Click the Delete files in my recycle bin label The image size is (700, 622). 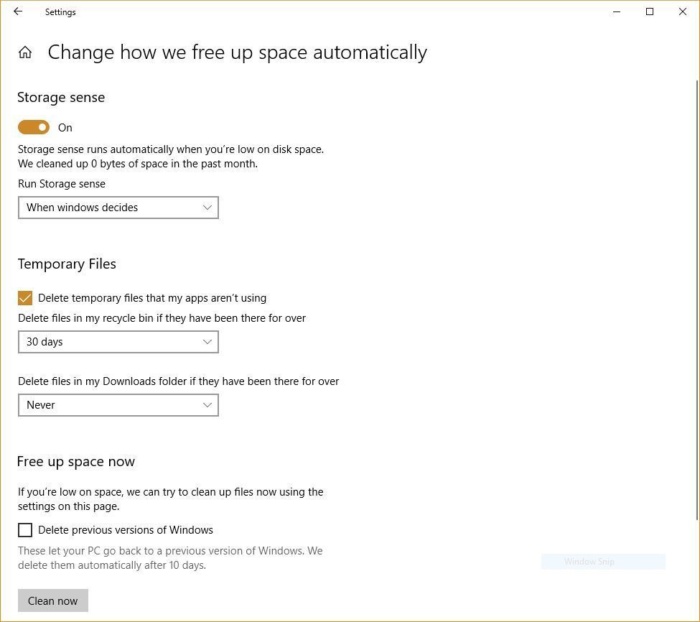(x=162, y=318)
